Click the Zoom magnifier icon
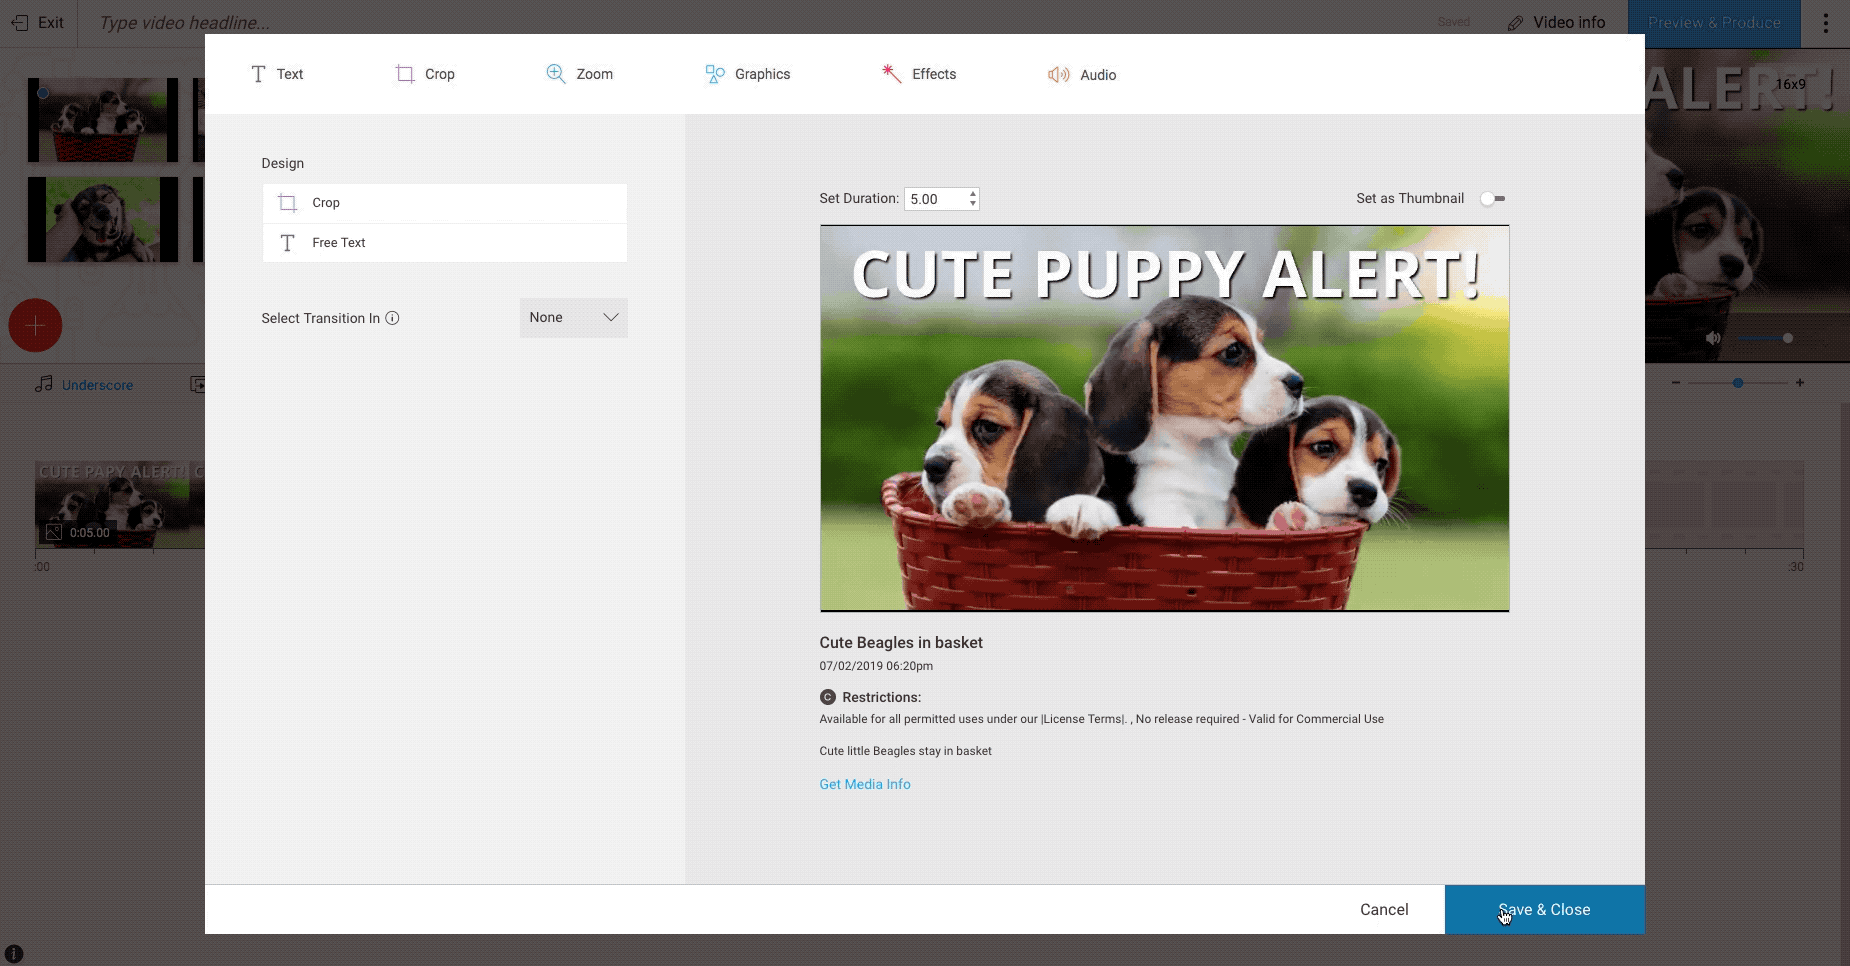This screenshot has height=966, width=1850. [556, 73]
